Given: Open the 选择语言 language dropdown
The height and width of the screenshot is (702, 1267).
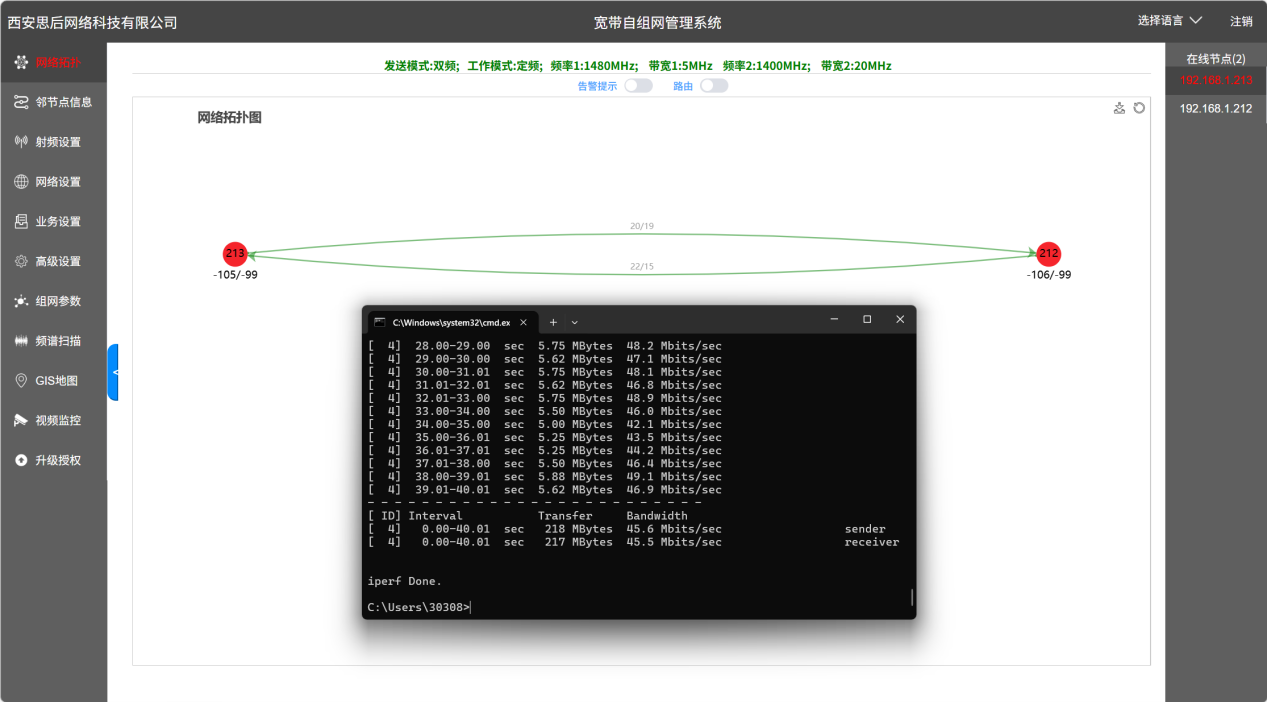Looking at the screenshot, I should [1170, 21].
